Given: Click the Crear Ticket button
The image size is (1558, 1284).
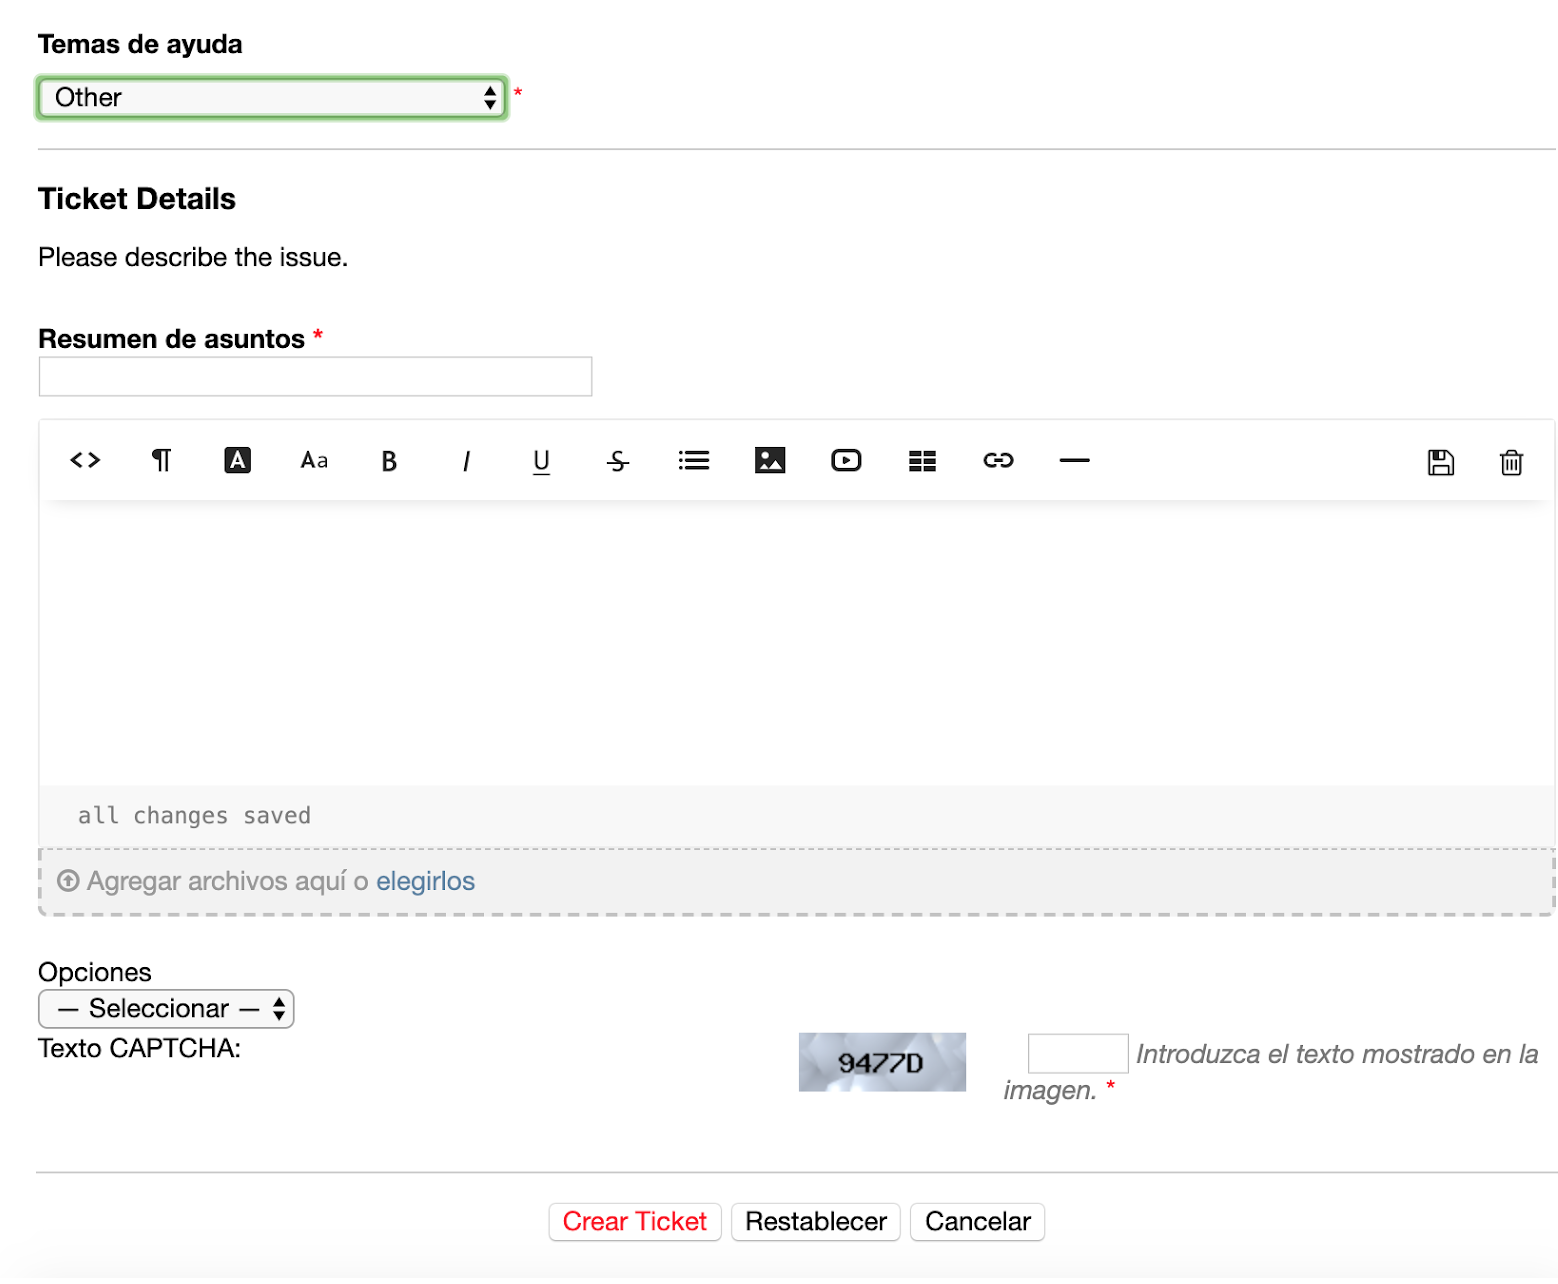Looking at the screenshot, I should pos(634,1221).
